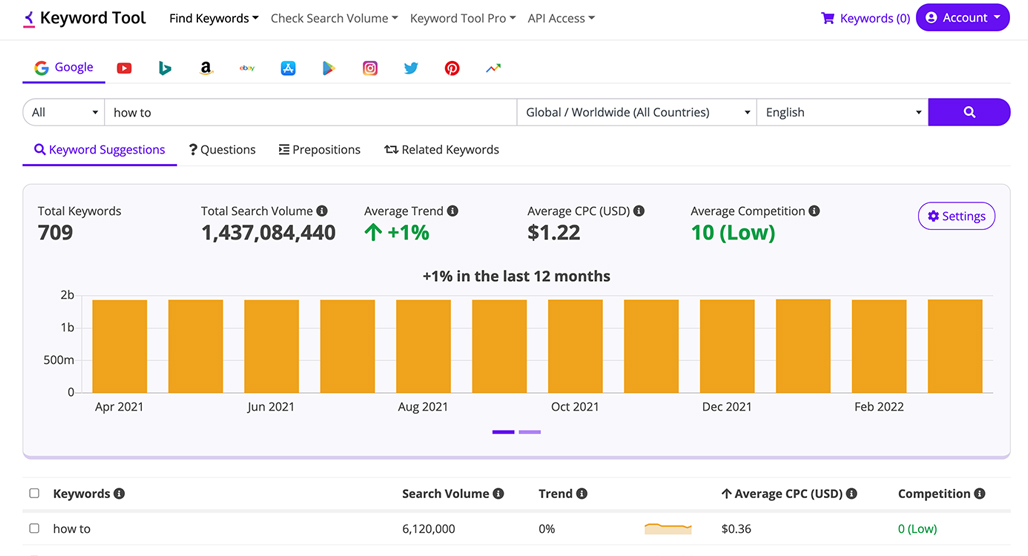Open the YouTube keyword source

[124, 68]
